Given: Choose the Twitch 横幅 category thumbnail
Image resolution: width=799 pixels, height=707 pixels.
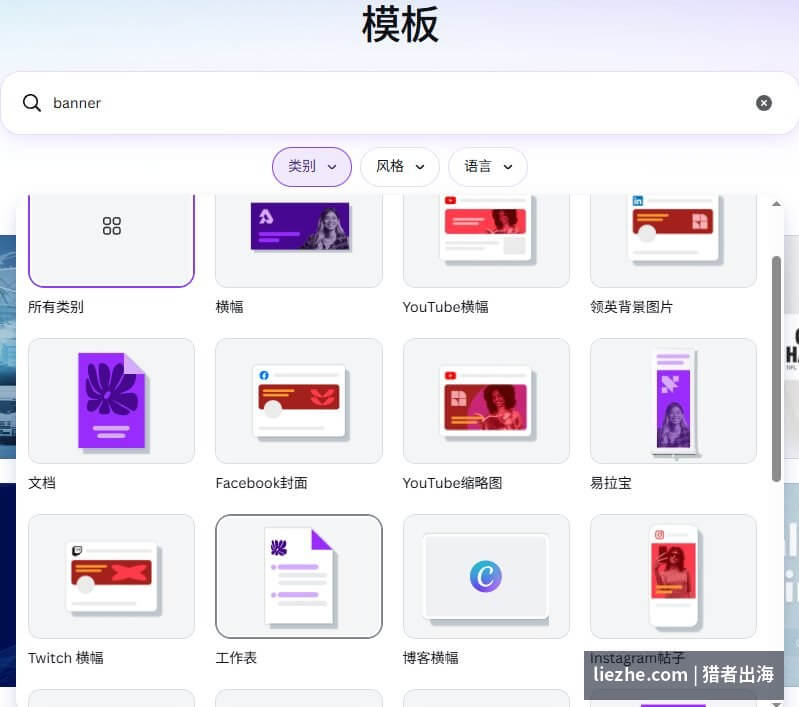Looking at the screenshot, I should click(x=112, y=577).
